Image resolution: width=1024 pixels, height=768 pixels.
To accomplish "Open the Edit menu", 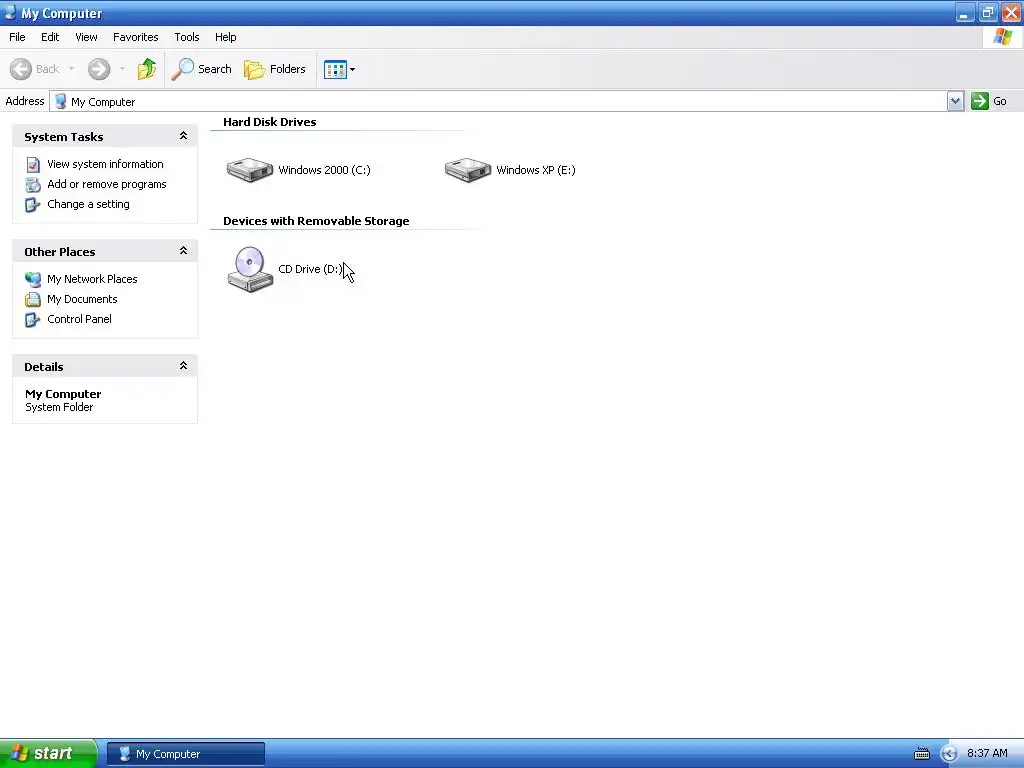I will point(50,37).
